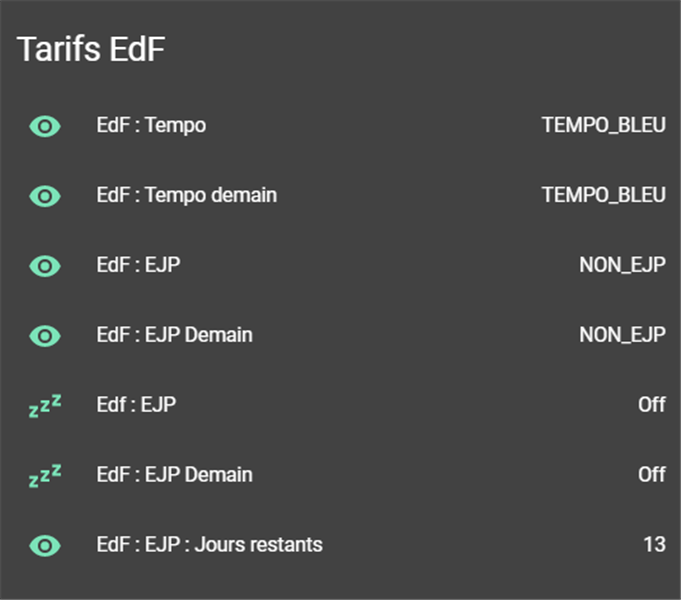Open the Edf : EJP Demain label showing Off
Viewport: 681px width, 600px height.
pyautogui.click(x=174, y=475)
